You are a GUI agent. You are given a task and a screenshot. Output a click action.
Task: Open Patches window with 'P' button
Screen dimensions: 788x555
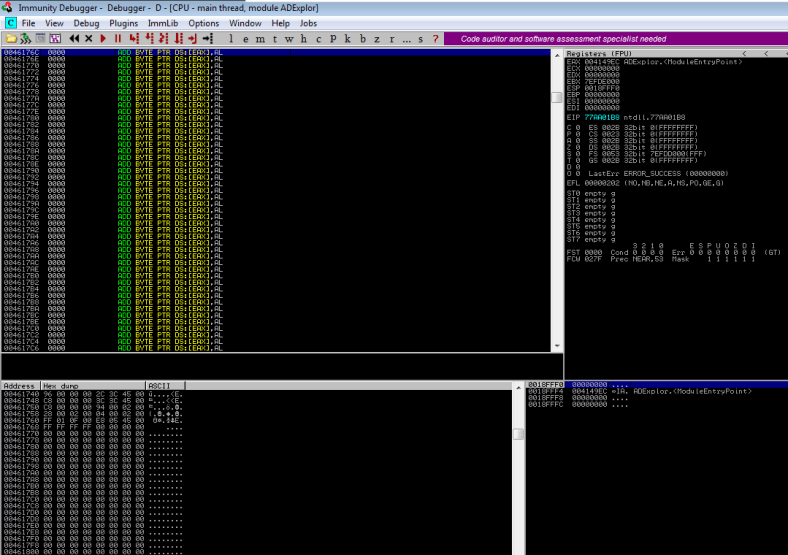click(333, 38)
